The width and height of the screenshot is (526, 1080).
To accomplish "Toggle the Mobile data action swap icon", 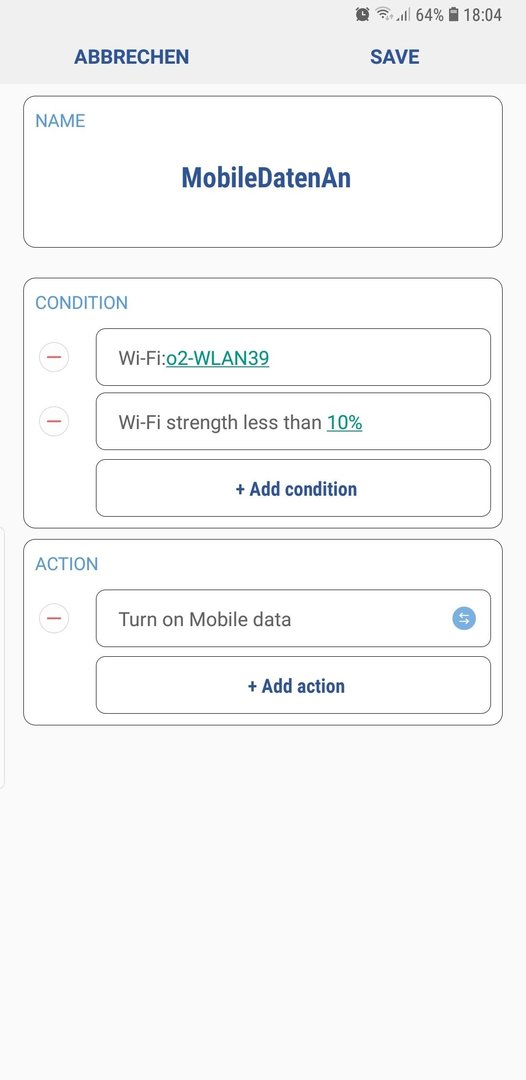I will coord(464,618).
